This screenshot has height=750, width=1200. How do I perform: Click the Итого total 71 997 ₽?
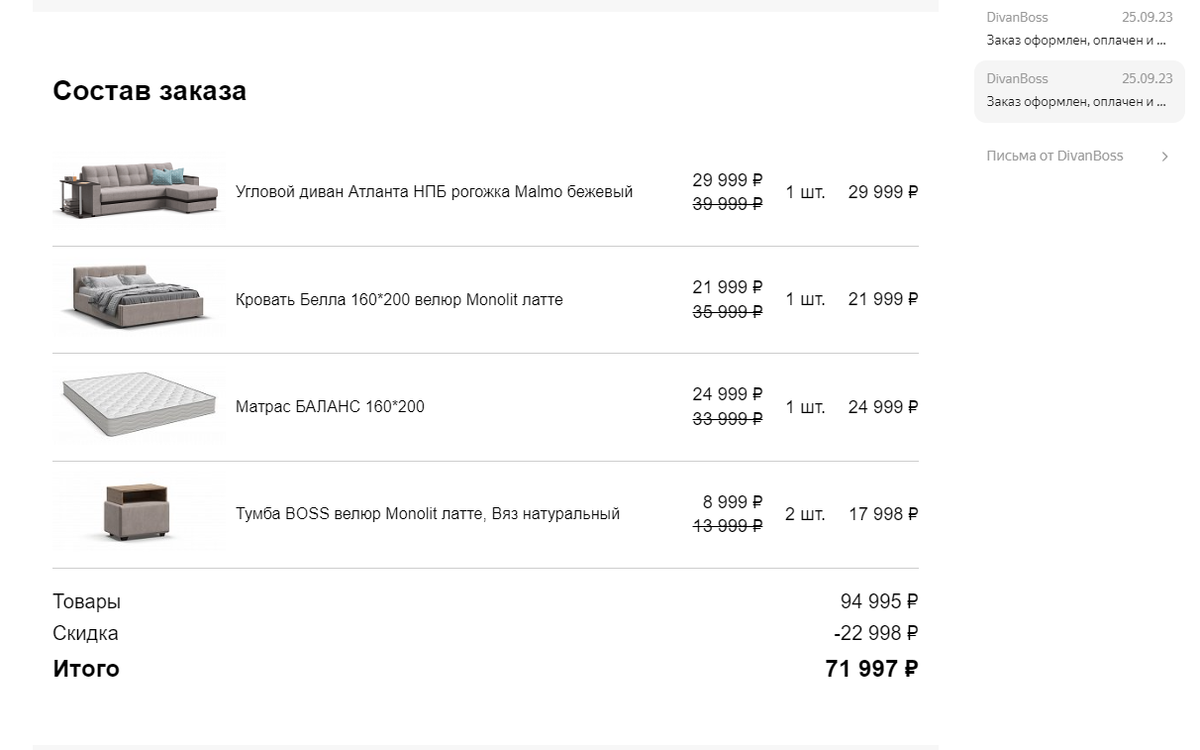pos(871,669)
